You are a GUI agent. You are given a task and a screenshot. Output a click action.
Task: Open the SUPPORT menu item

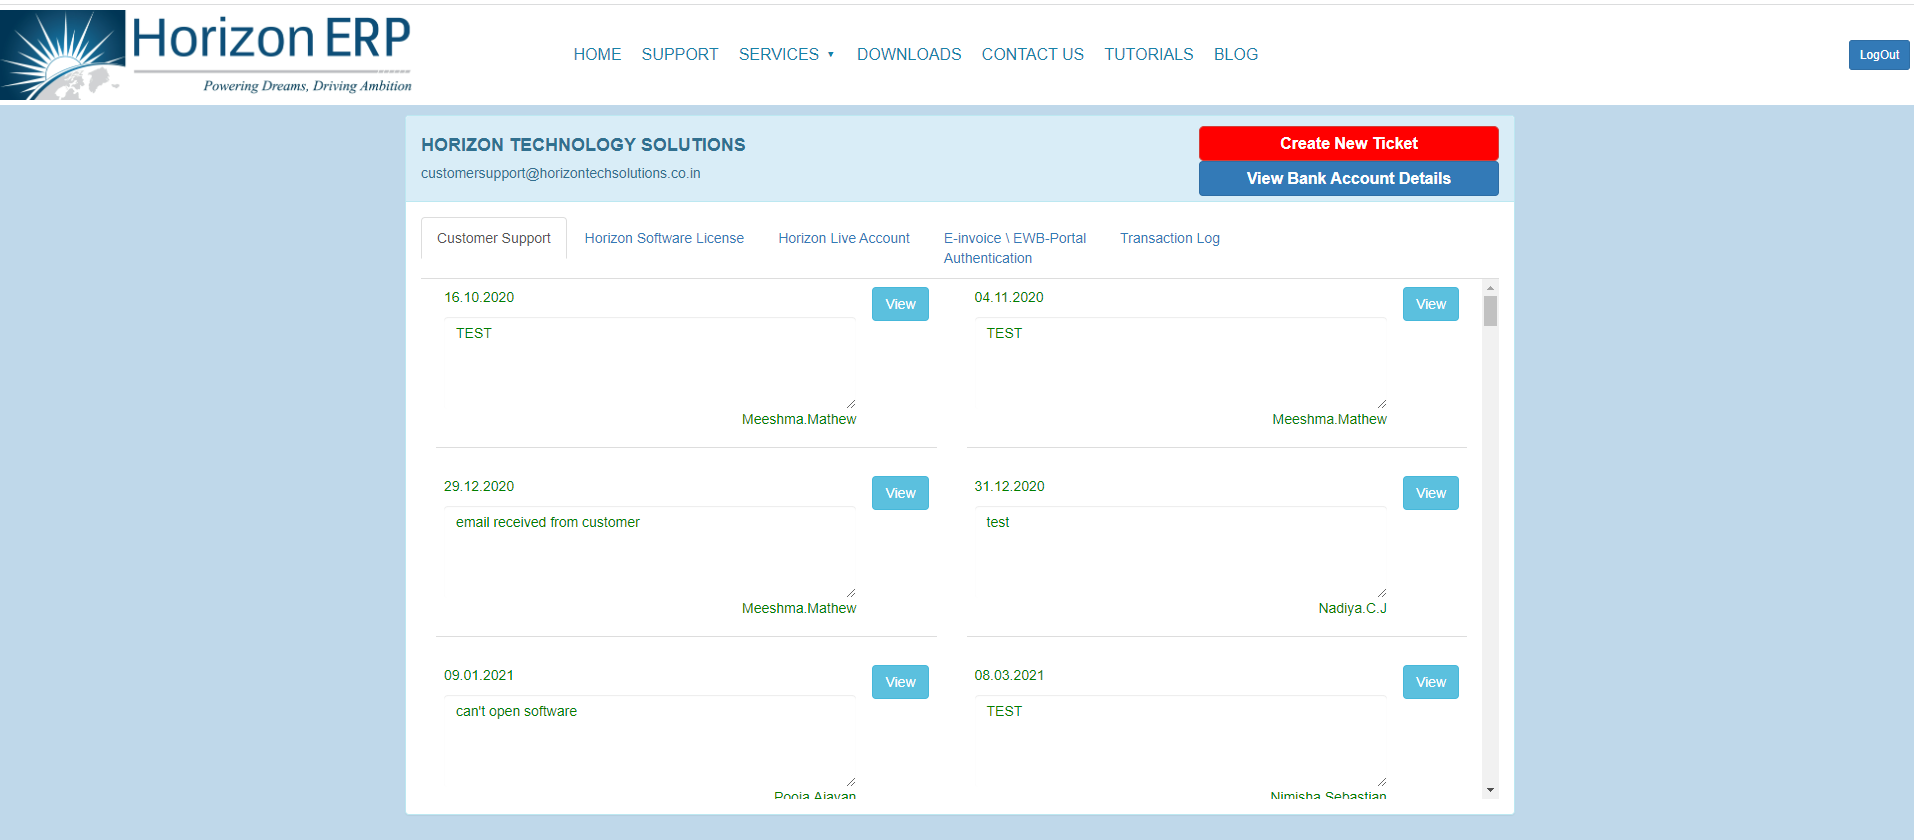(680, 54)
